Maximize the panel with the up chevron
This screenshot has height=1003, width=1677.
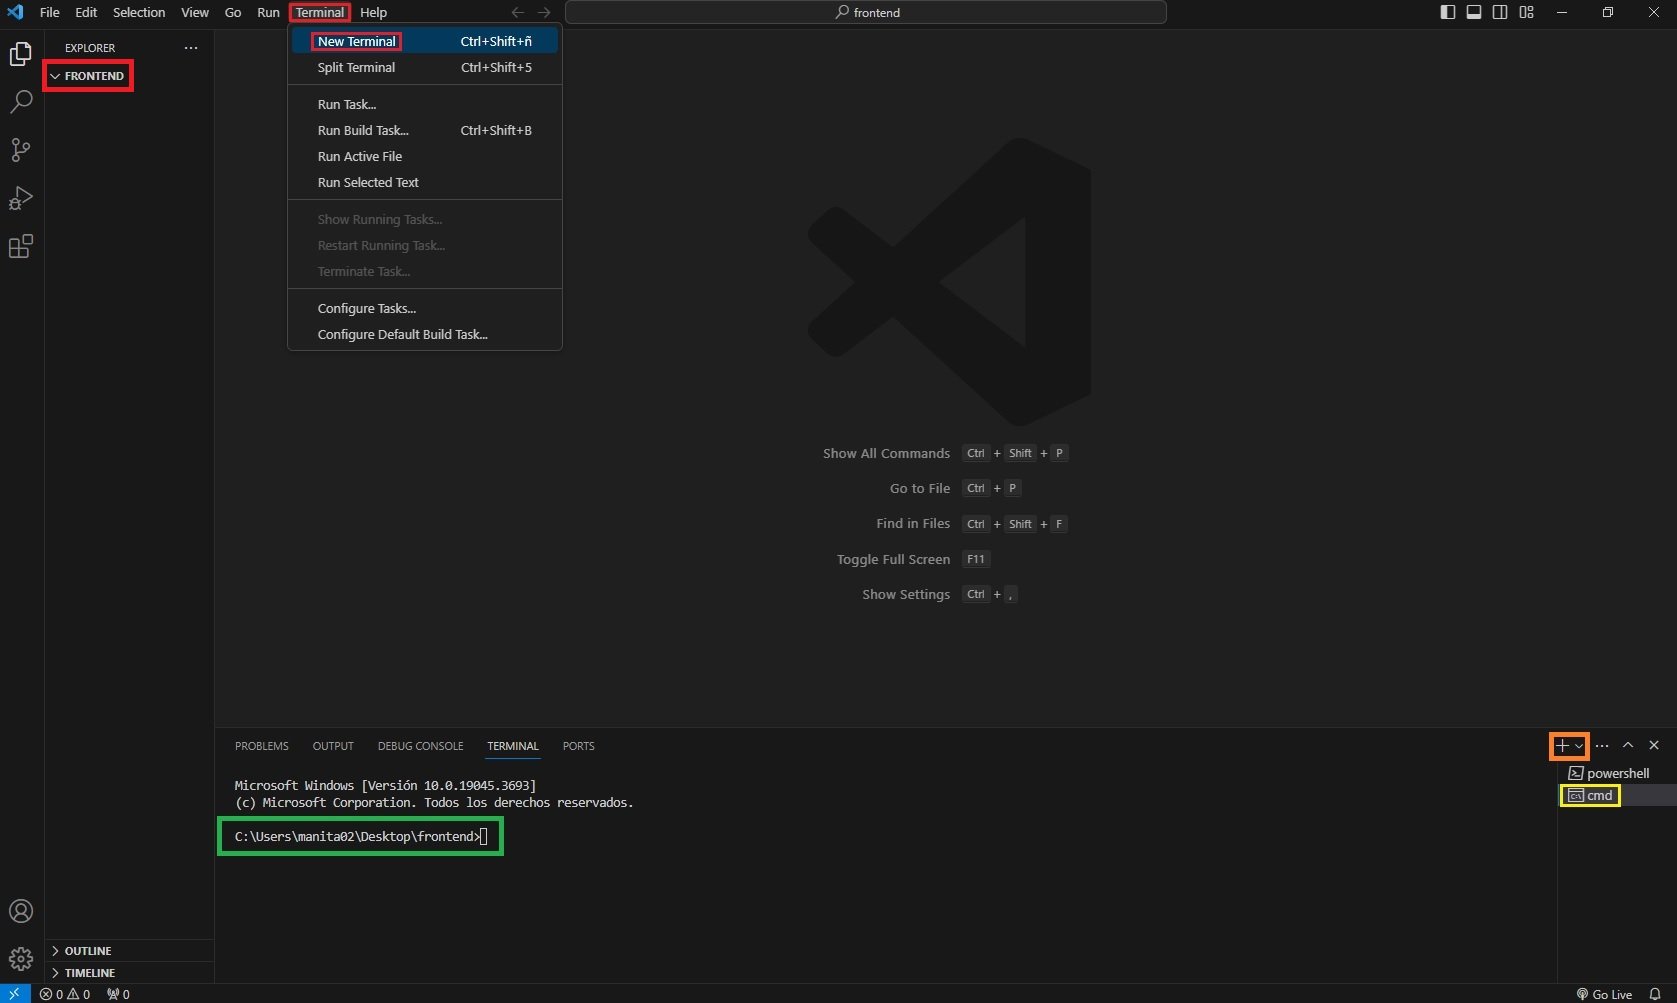1628,746
